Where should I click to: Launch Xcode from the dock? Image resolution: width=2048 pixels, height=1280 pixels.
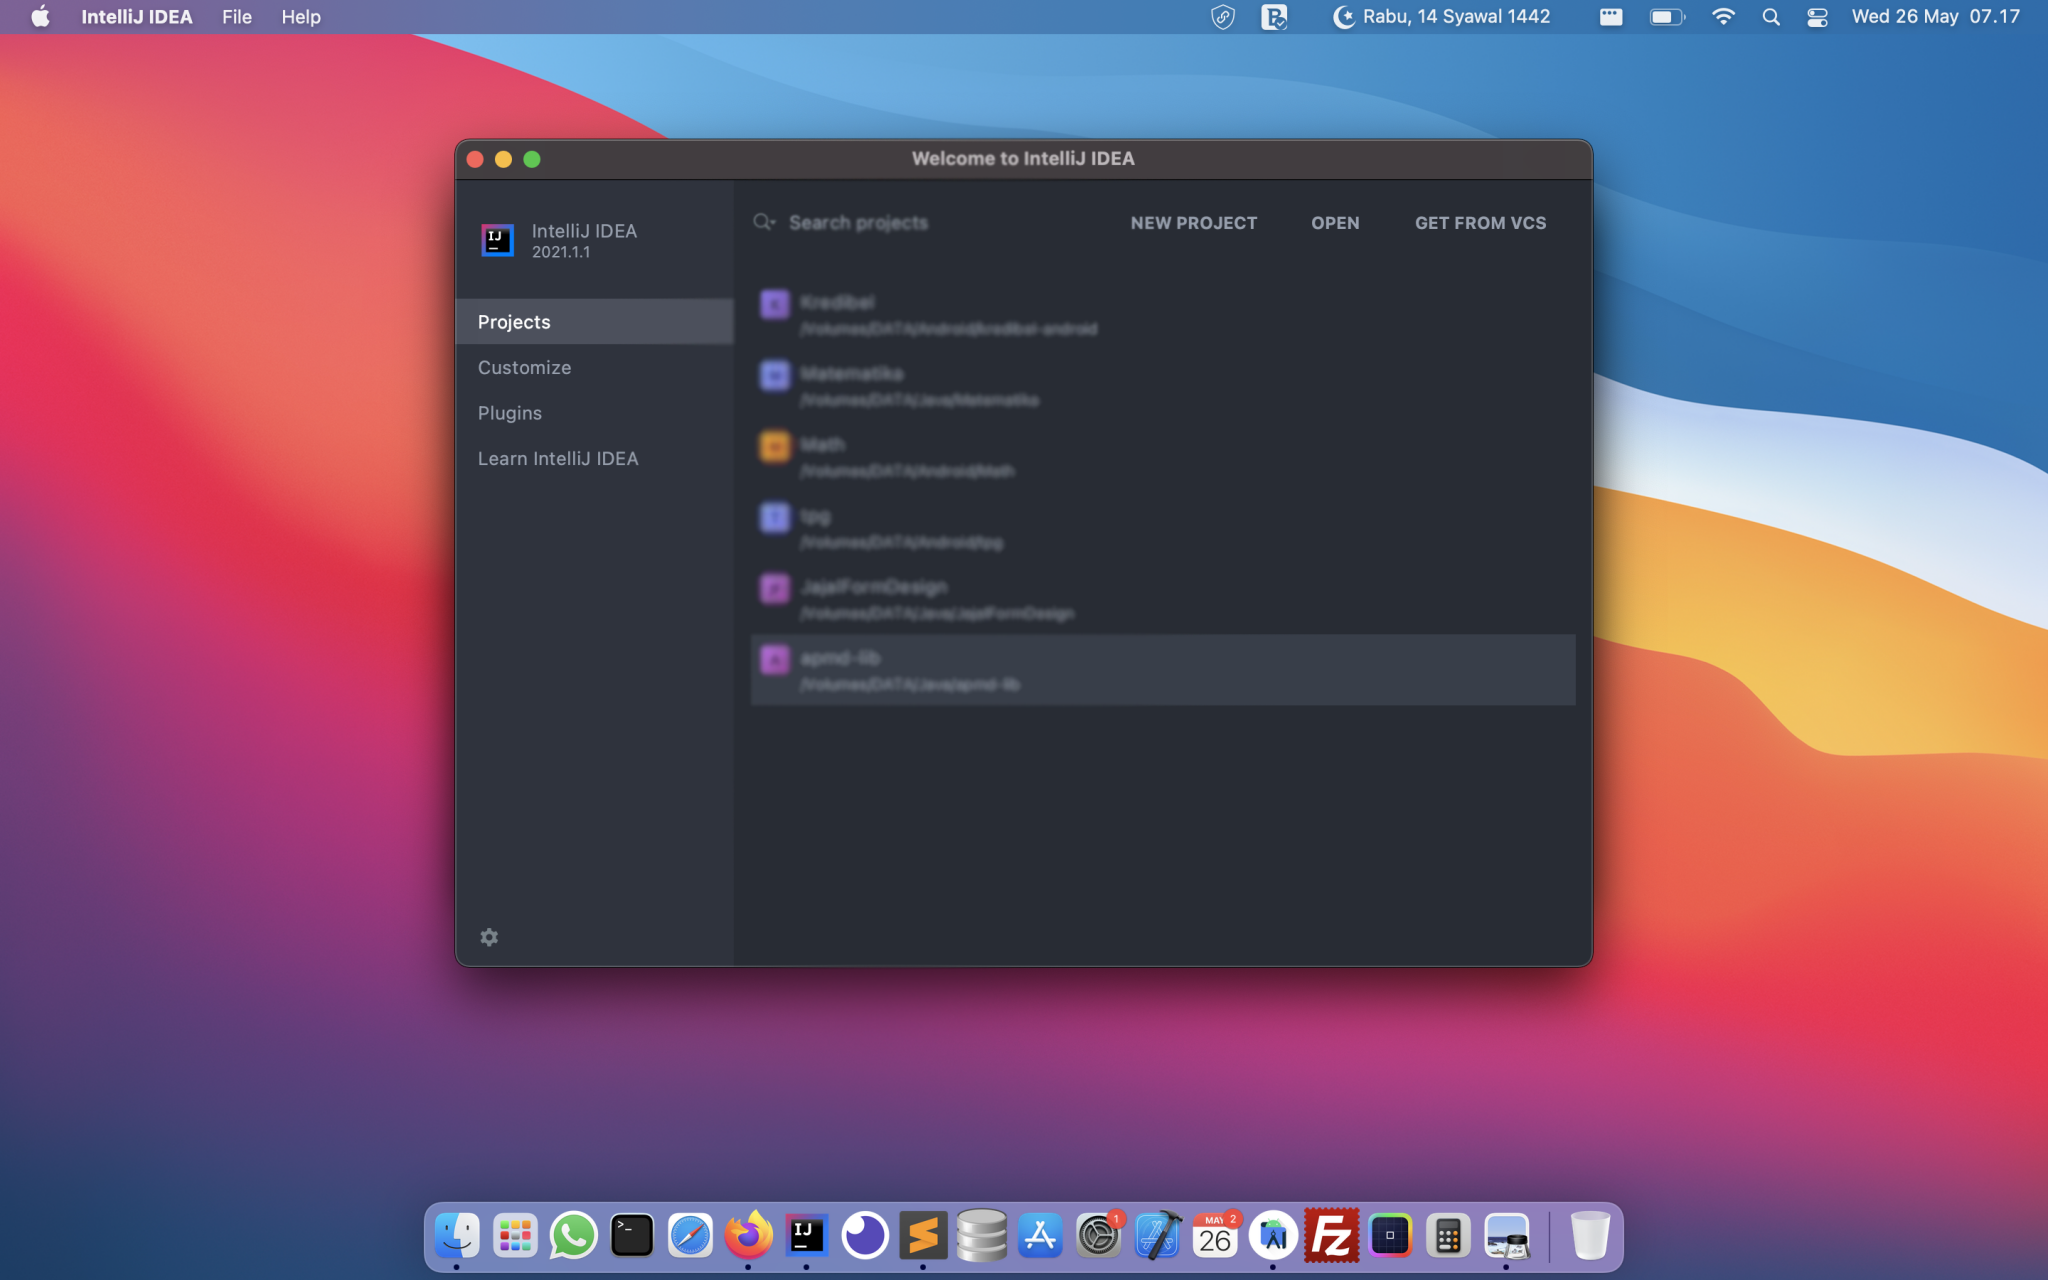tap(1157, 1236)
